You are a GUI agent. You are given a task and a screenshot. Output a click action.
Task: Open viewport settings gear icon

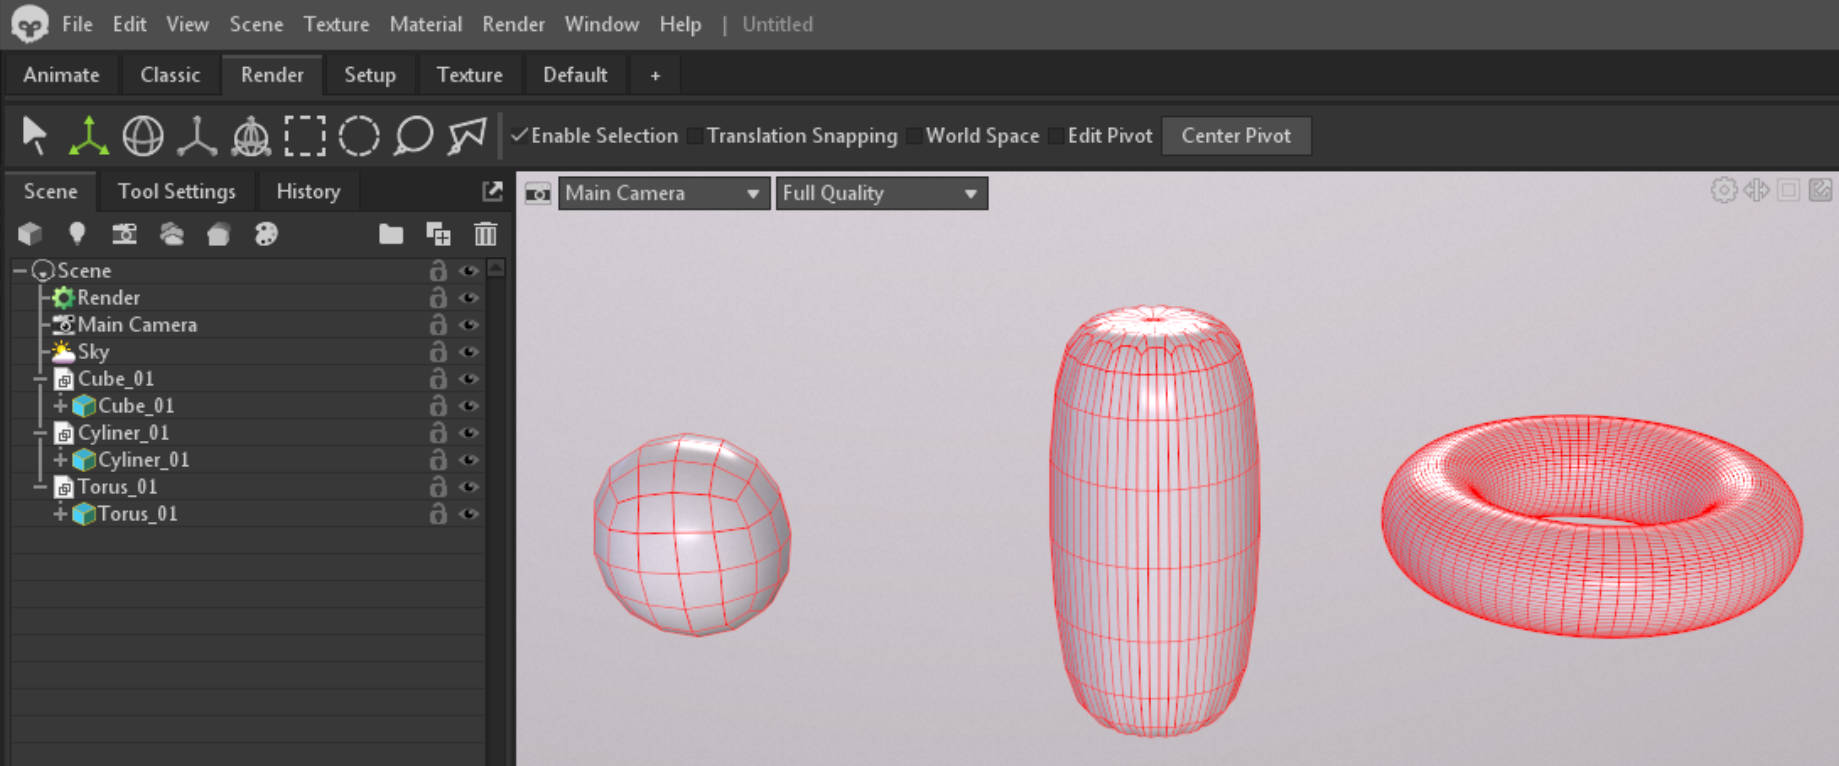[x=1724, y=190]
